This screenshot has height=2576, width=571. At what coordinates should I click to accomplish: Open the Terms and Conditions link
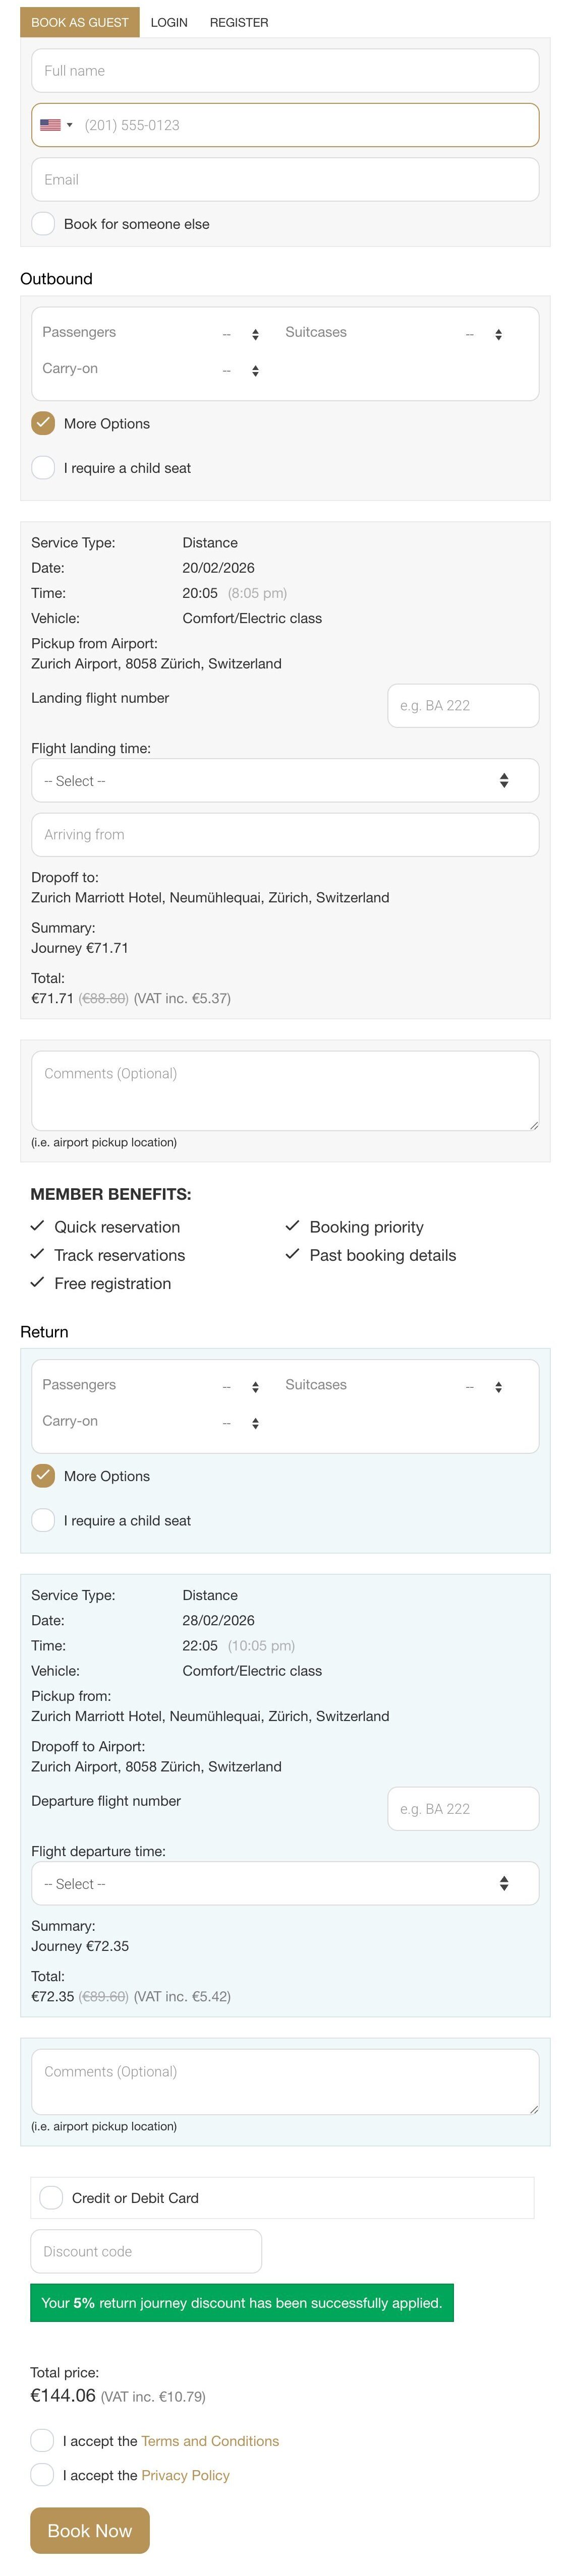pyautogui.click(x=210, y=2440)
